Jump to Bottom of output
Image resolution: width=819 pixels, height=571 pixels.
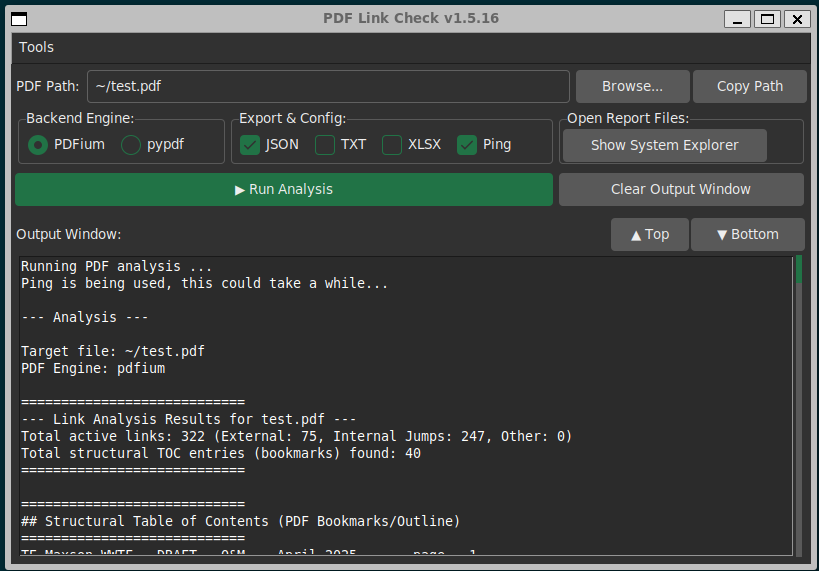(747, 235)
